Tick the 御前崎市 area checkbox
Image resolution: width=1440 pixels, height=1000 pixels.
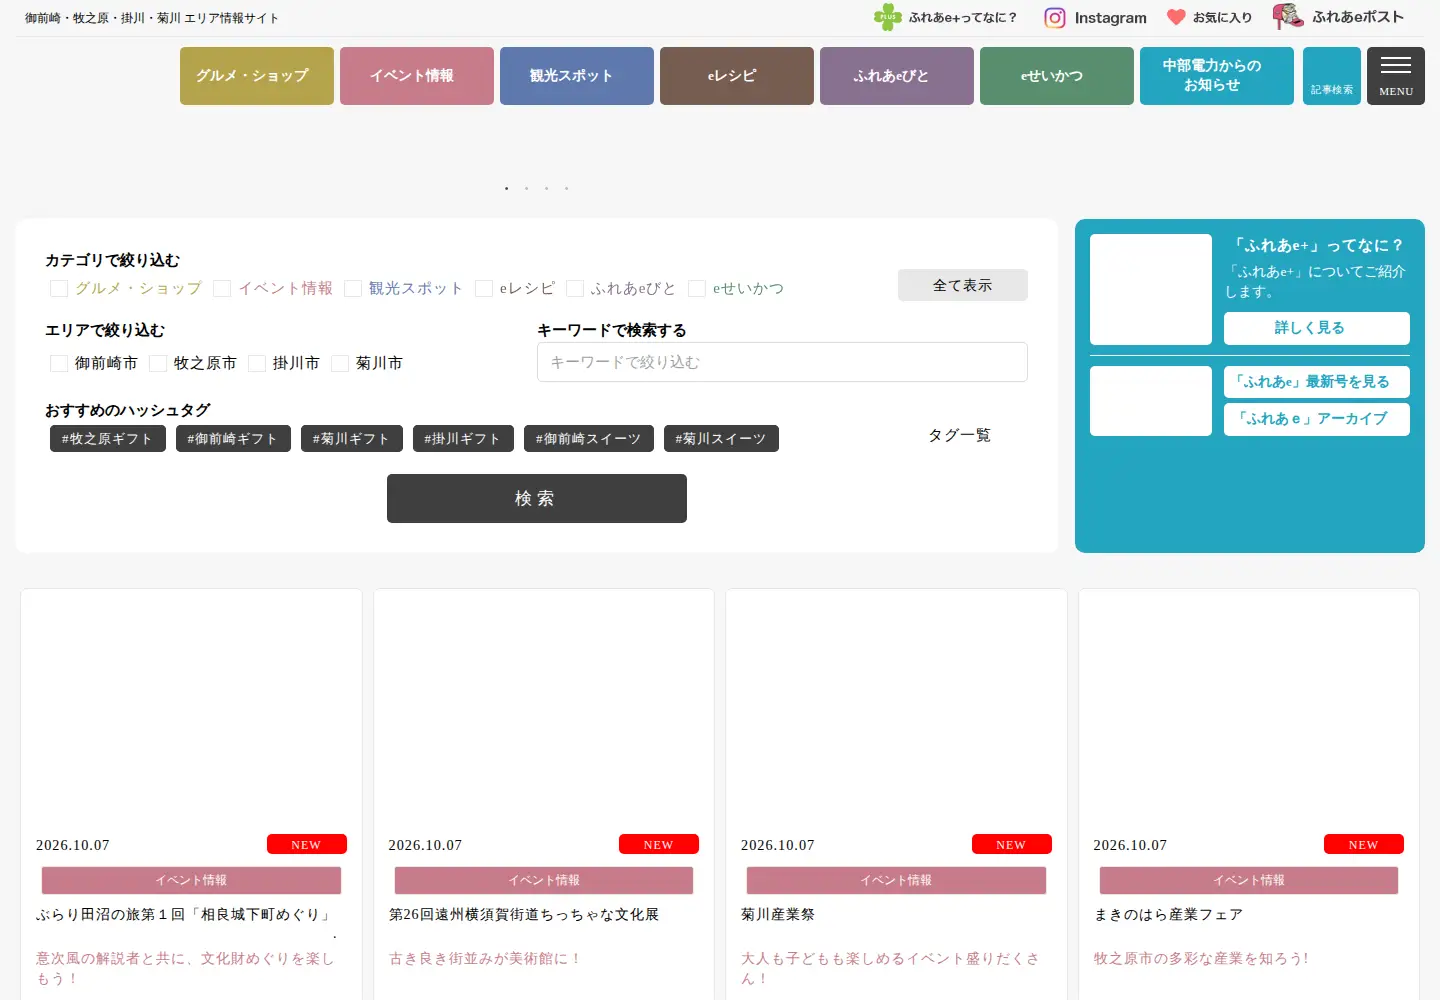[59, 364]
